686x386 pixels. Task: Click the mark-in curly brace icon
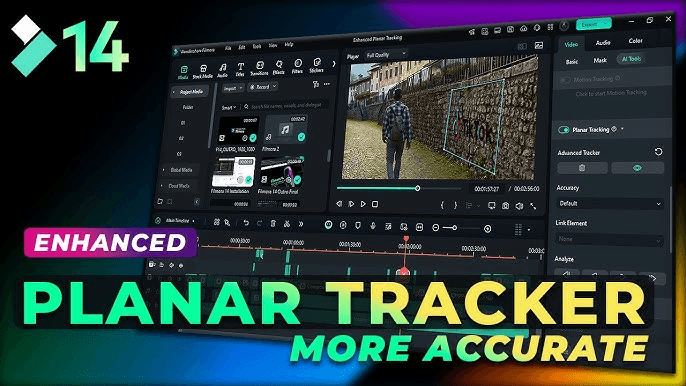[442, 205]
